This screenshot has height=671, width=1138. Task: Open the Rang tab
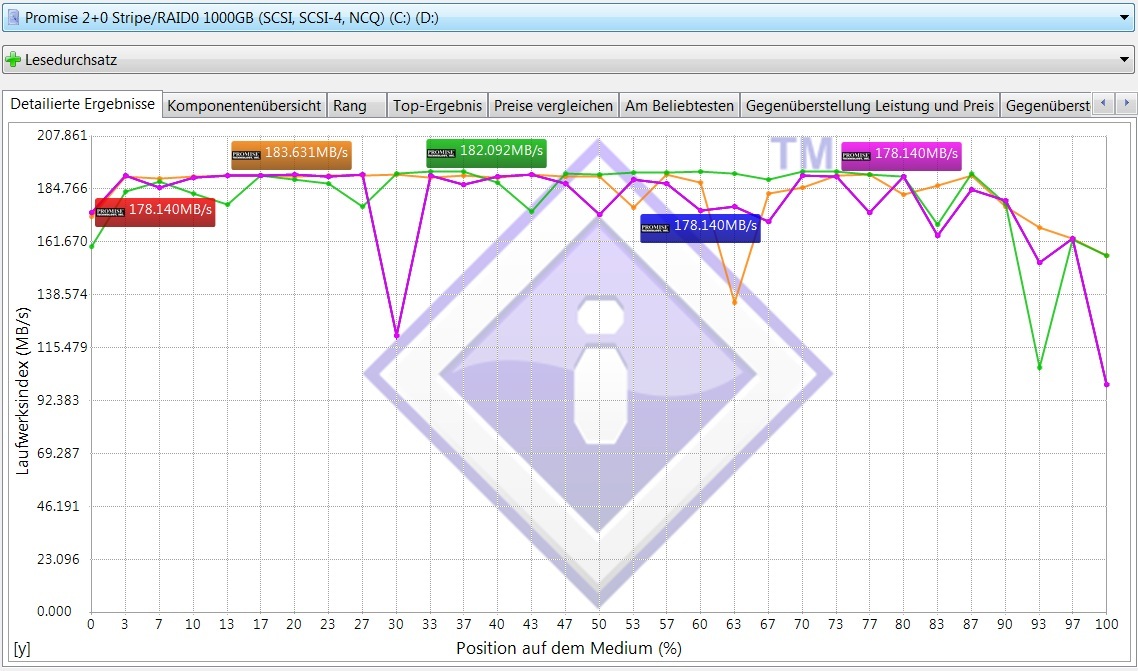pos(356,106)
